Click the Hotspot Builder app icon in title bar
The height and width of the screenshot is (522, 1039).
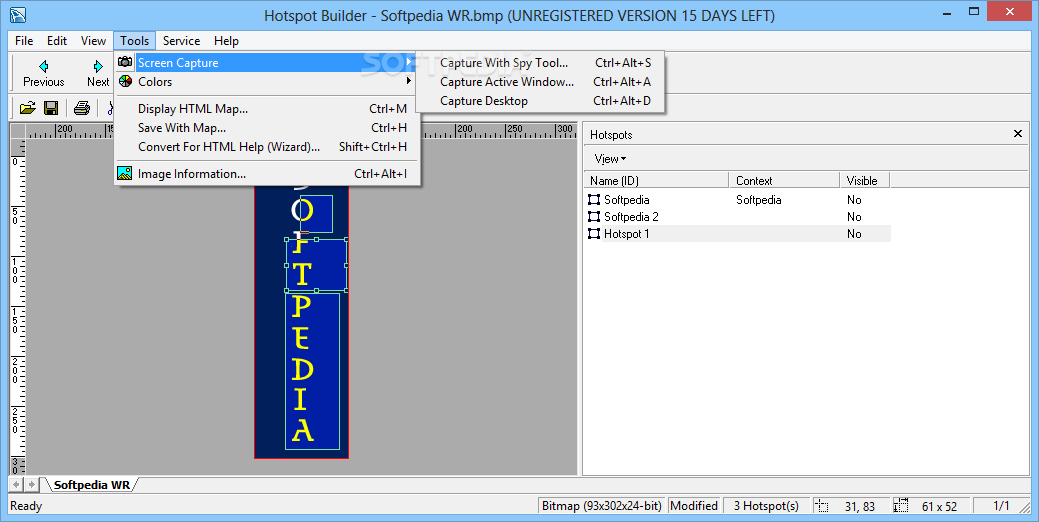point(18,15)
